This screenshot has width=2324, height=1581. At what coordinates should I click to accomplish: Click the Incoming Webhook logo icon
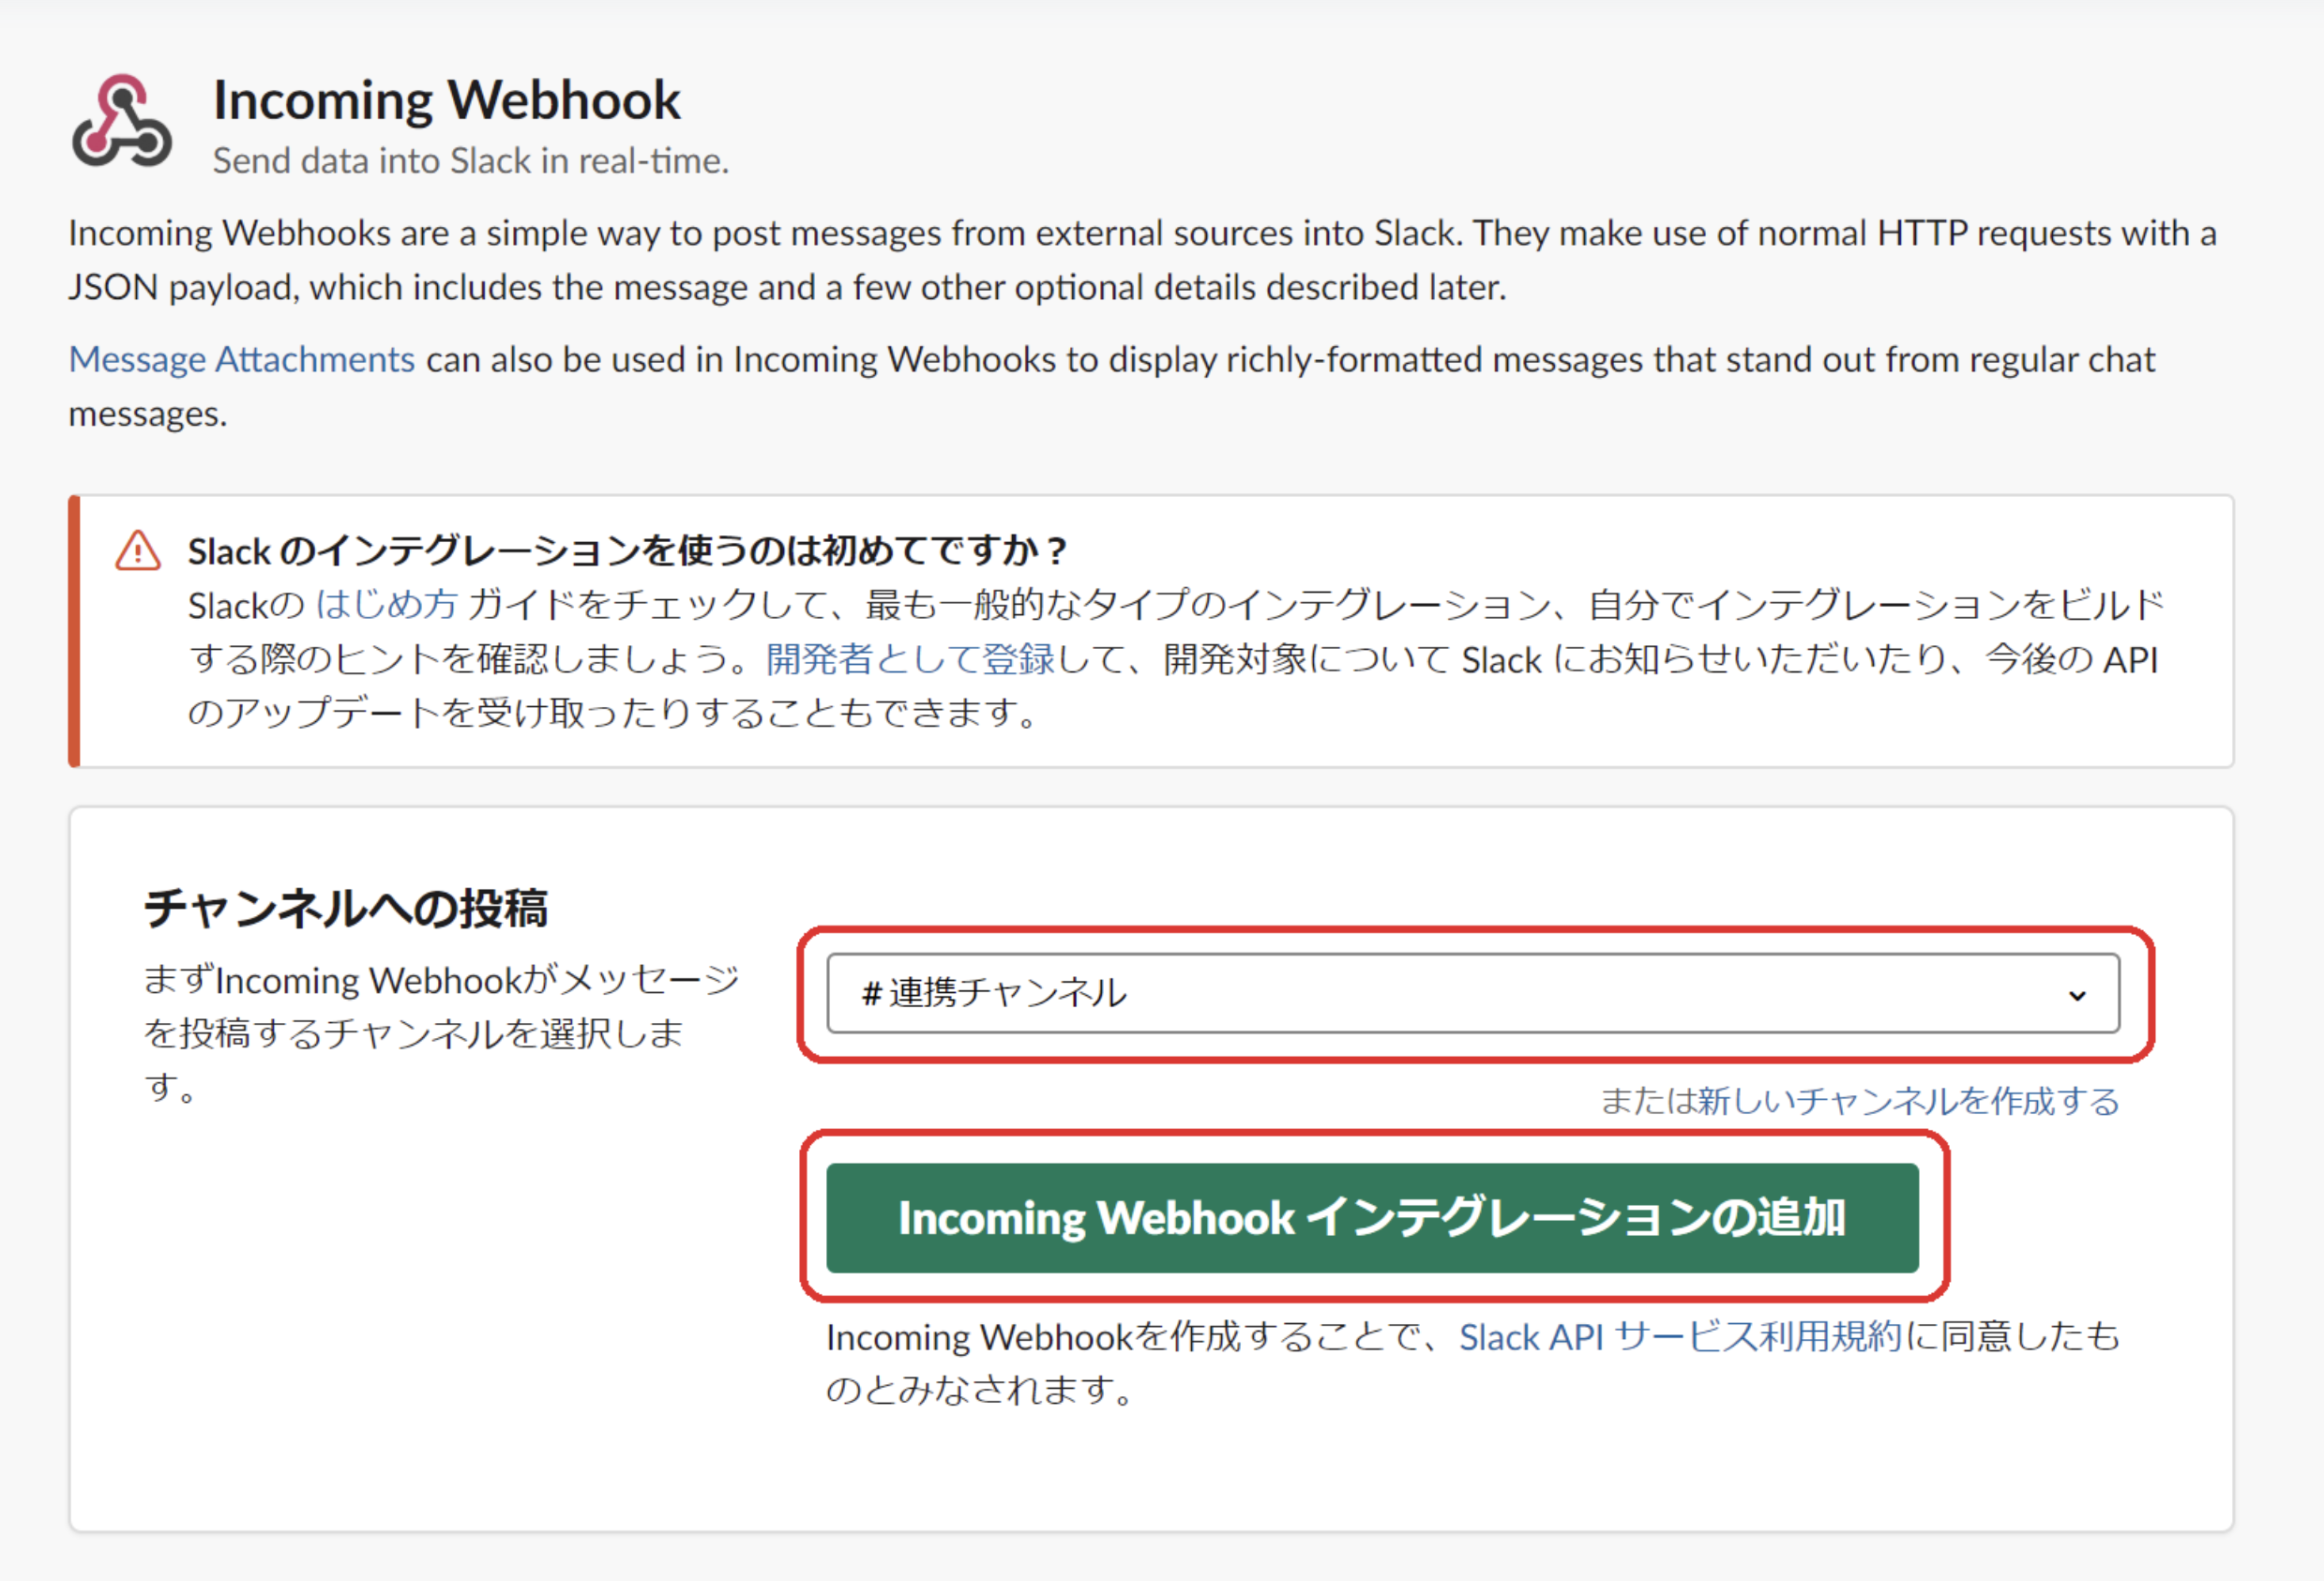[122, 121]
